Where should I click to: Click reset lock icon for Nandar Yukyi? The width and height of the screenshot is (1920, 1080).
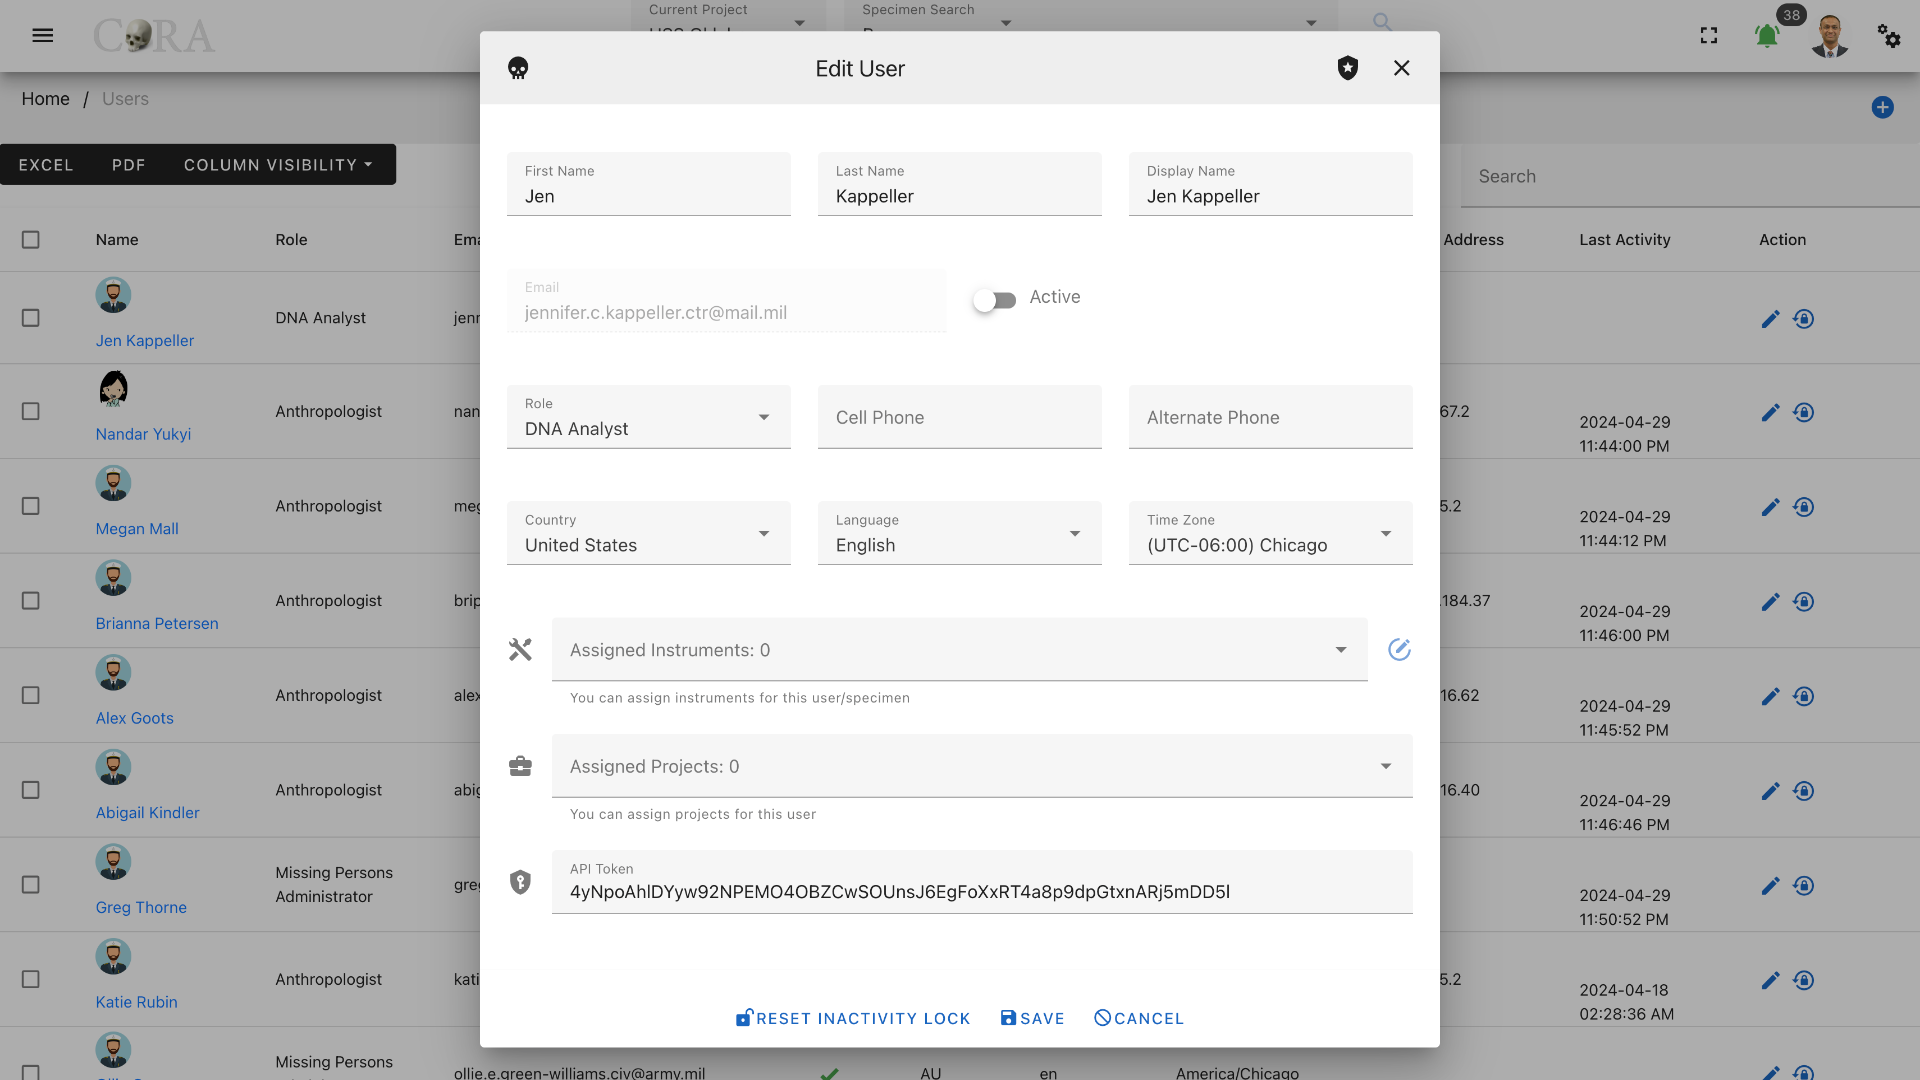(1804, 413)
